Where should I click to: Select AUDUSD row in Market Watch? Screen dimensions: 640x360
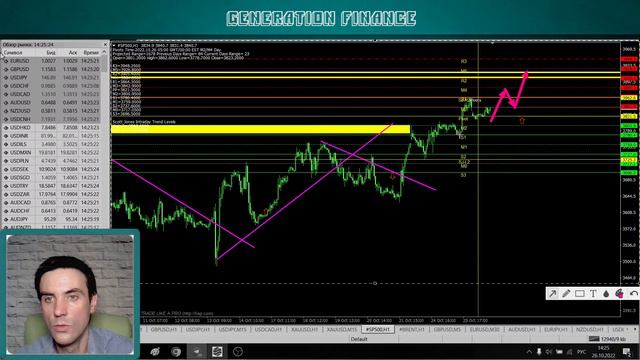click(51, 102)
